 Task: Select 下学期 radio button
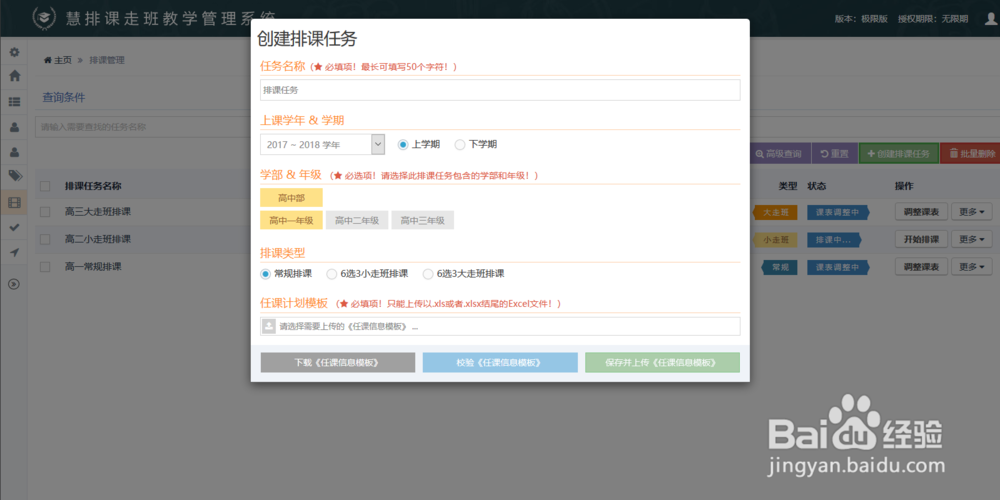pos(460,145)
